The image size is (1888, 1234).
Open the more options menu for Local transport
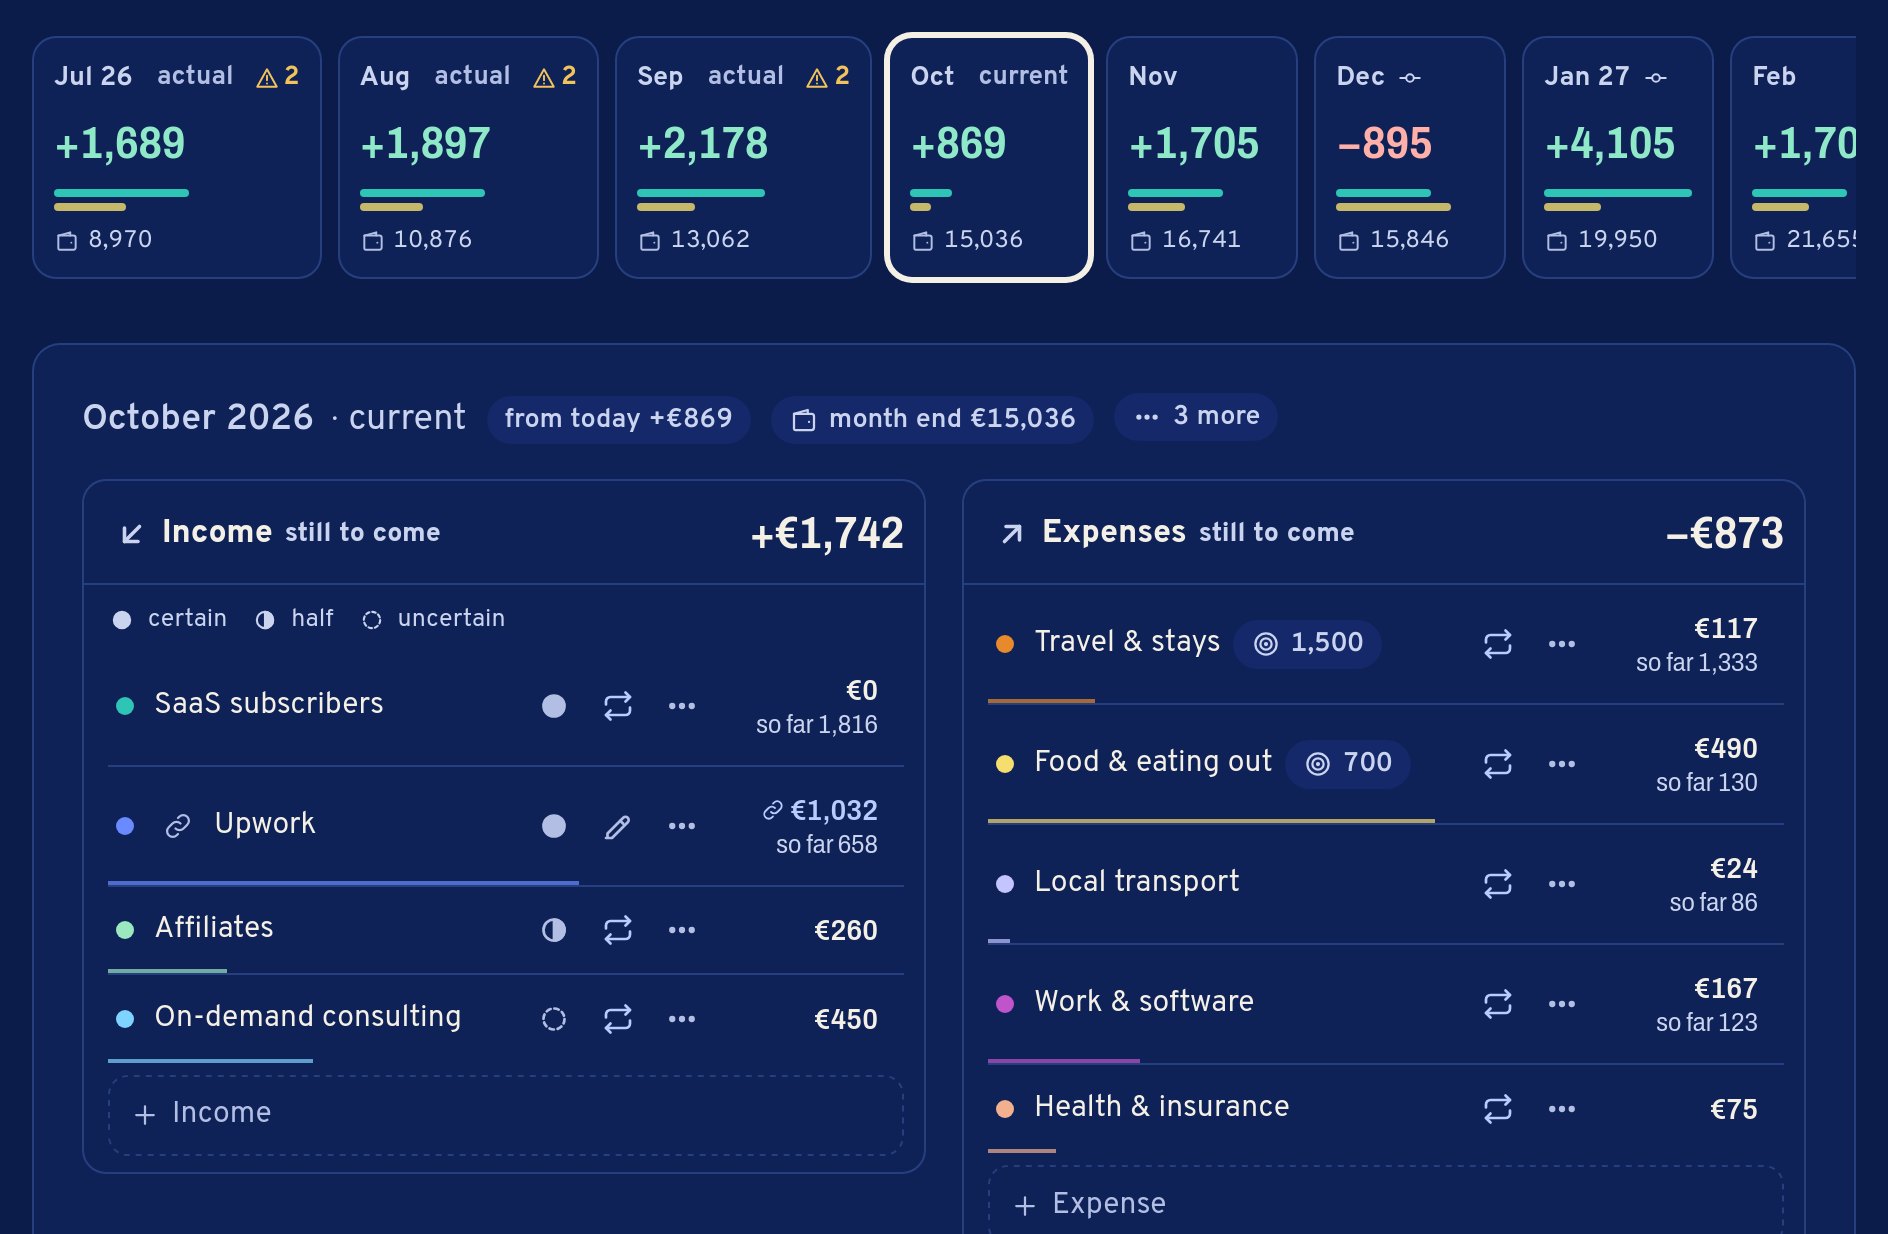click(1562, 884)
